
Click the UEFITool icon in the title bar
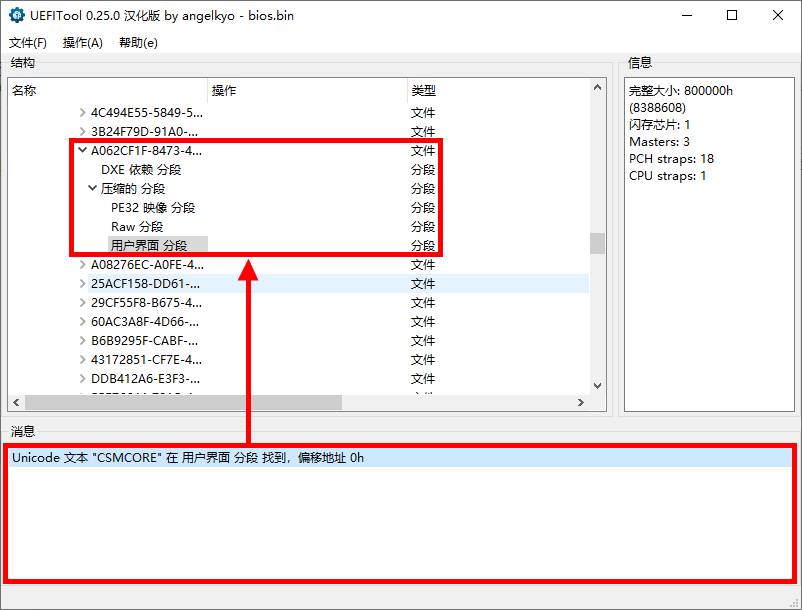click(17, 16)
